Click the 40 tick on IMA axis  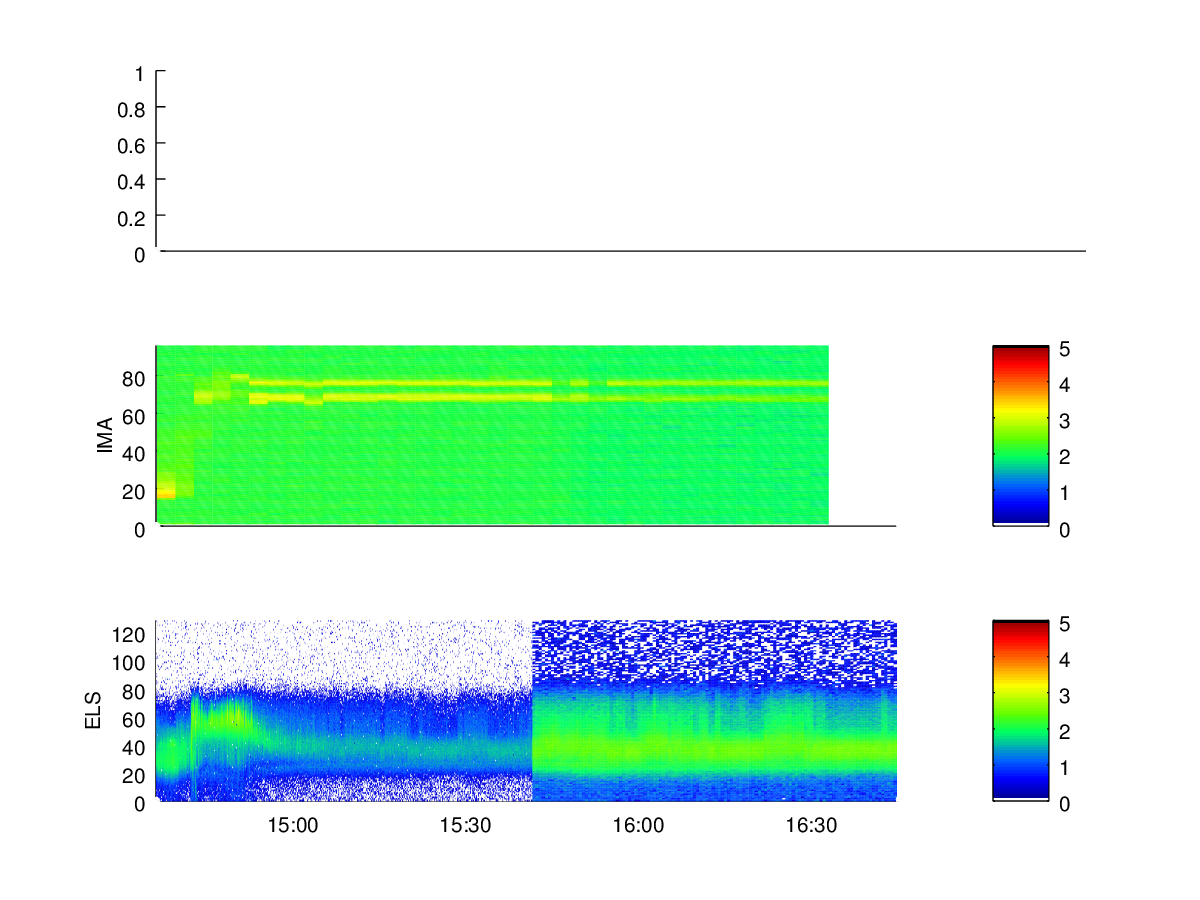pos(136,454)
